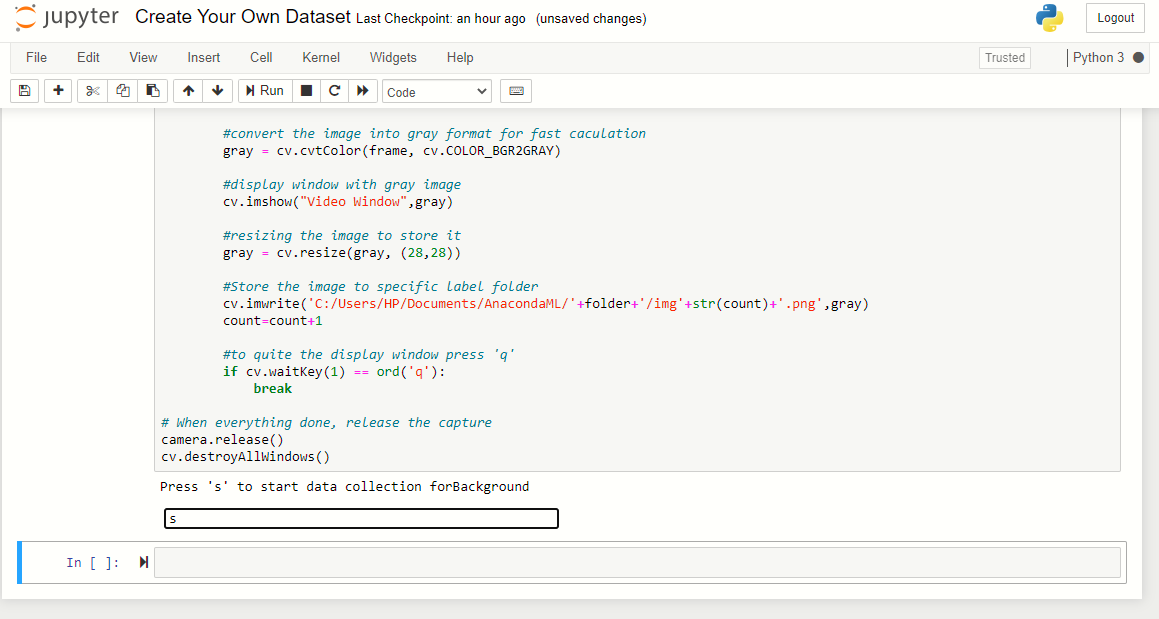The height and width of the screenshot is (619, 1159).
Task: Paste cells below
Action: point(153,91)
